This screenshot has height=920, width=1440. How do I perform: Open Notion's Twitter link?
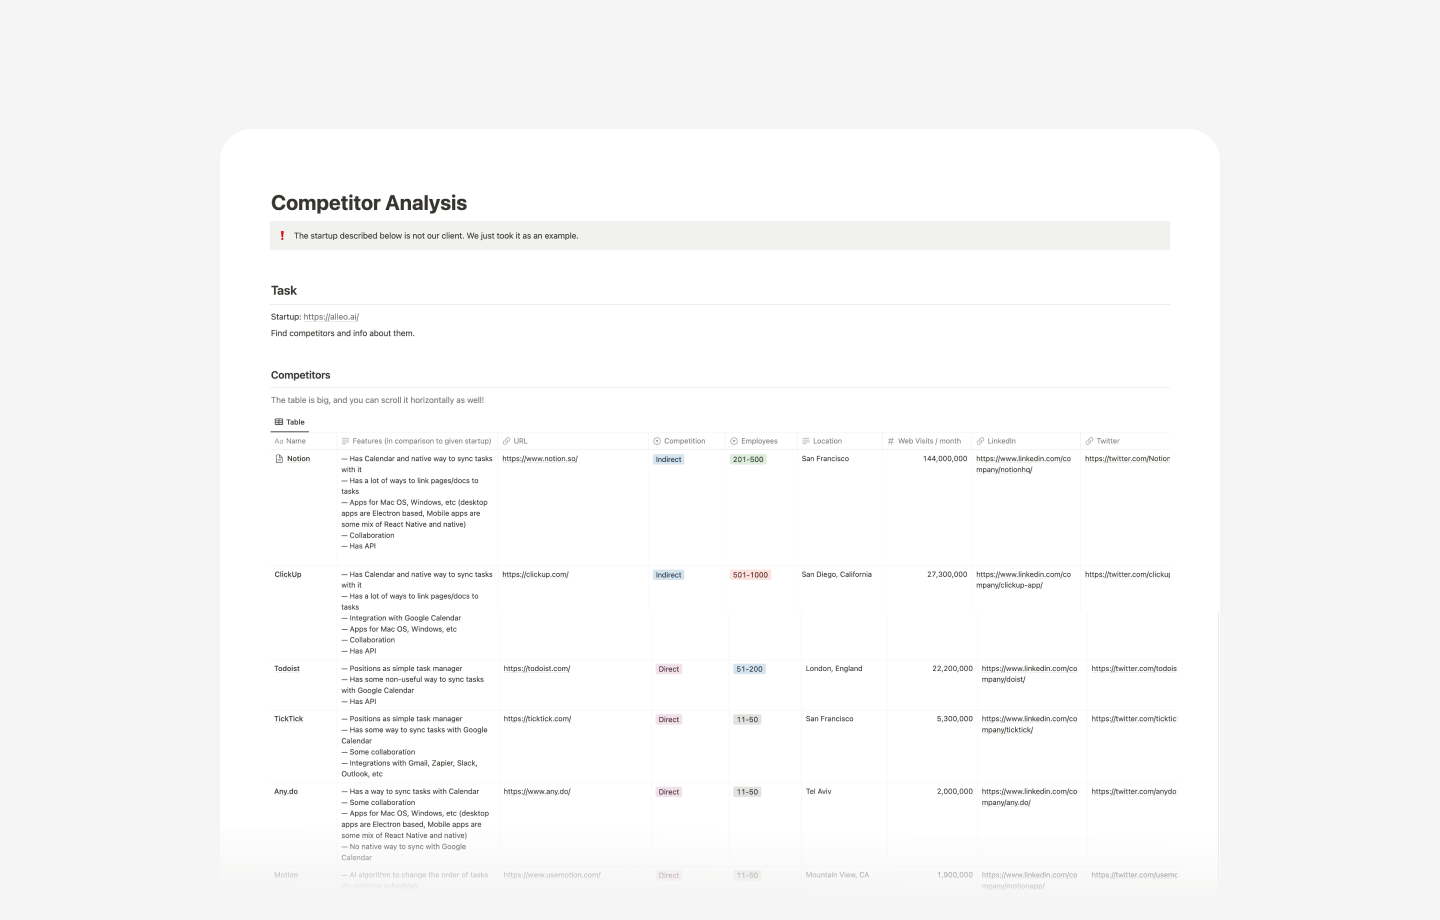pos(1127,459)
